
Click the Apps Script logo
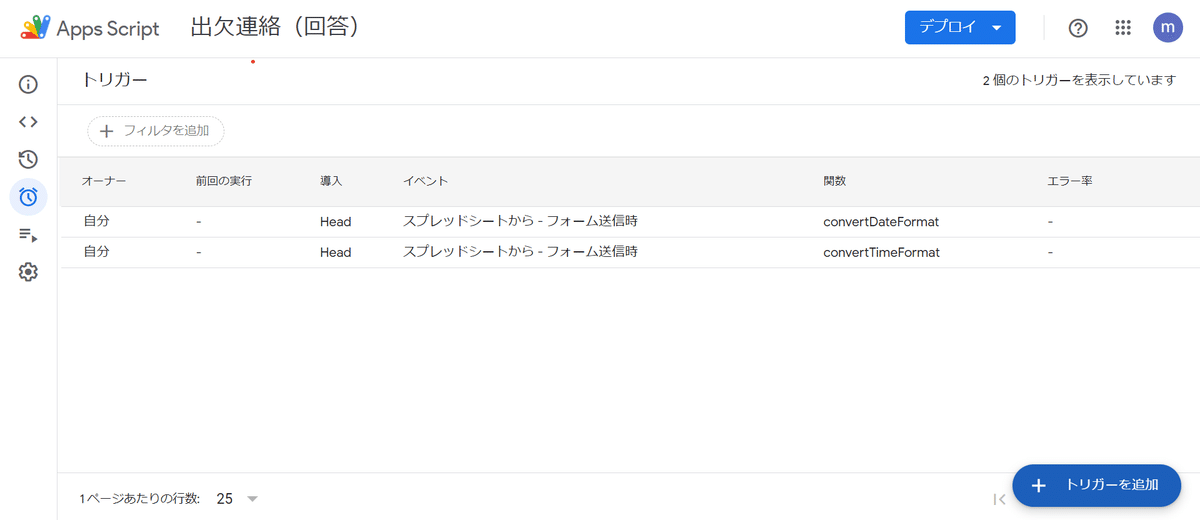tap(90, 29)
